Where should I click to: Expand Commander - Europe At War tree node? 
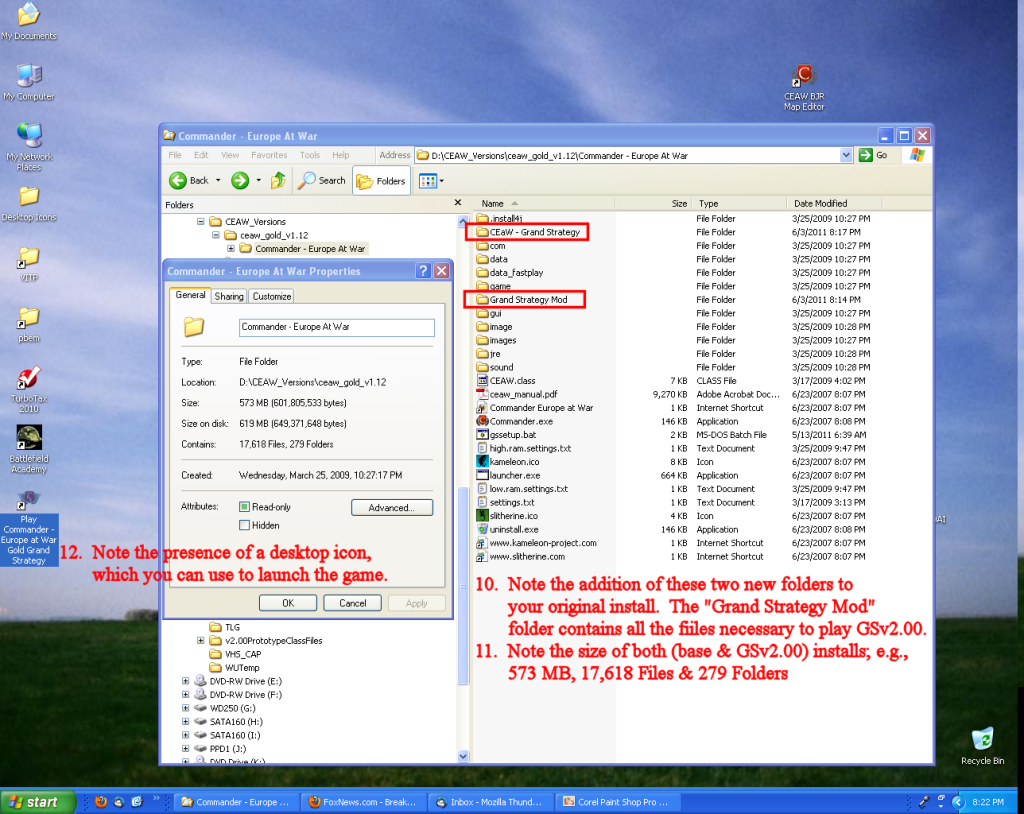pos(231,249)
